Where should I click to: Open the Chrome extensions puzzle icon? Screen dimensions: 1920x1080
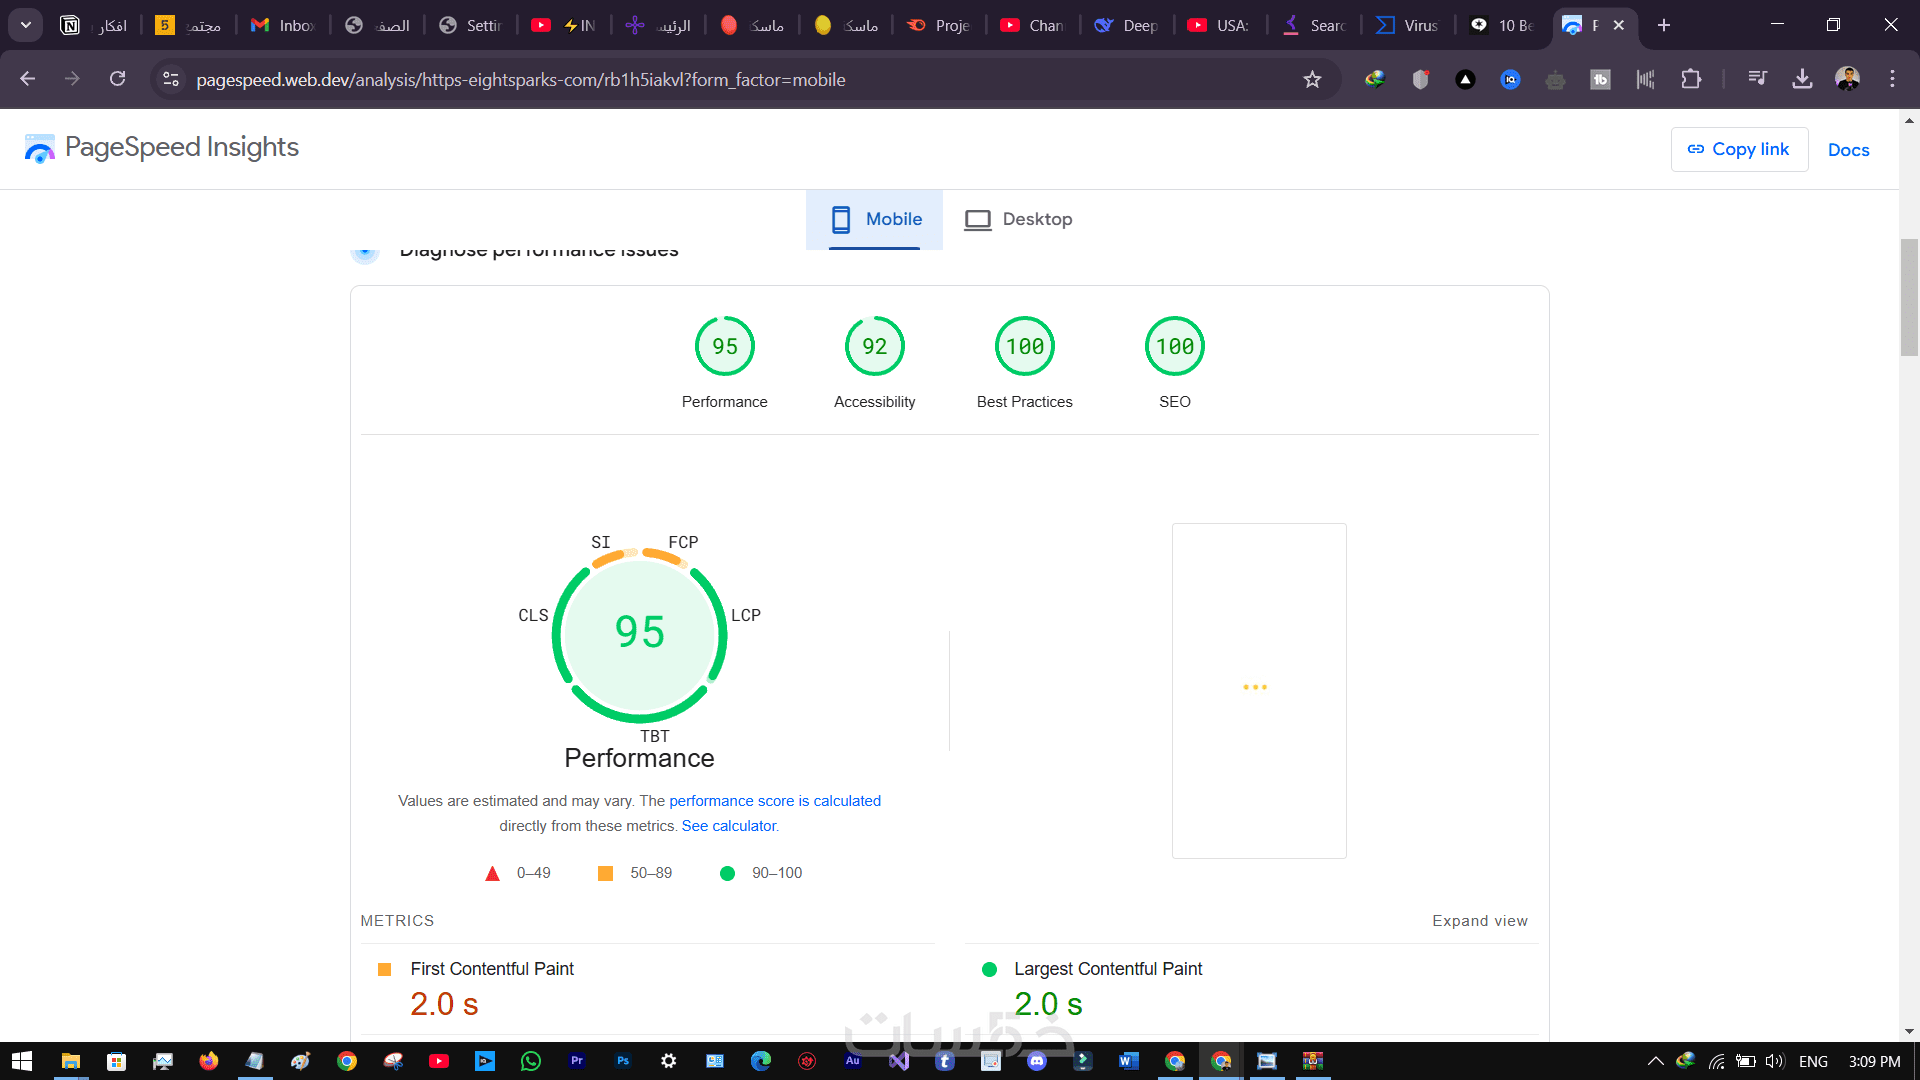1691,79
